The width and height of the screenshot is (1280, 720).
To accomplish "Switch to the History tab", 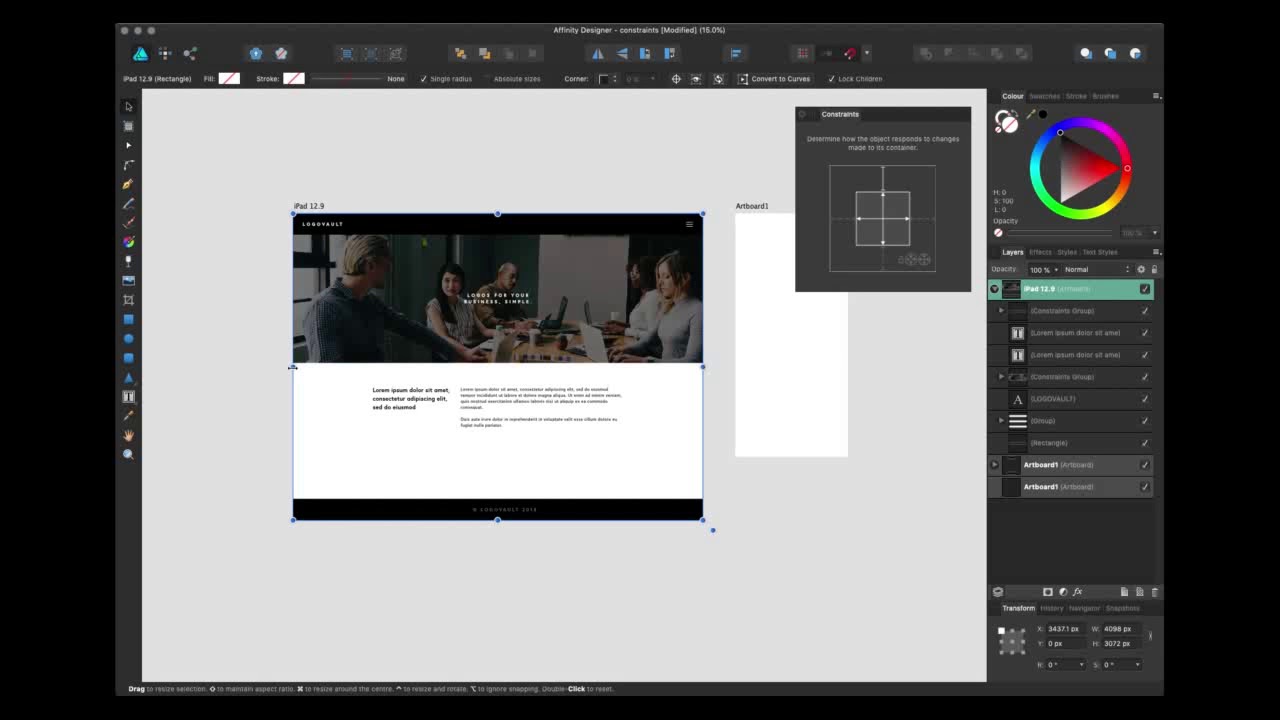I will pos(1051,608).
